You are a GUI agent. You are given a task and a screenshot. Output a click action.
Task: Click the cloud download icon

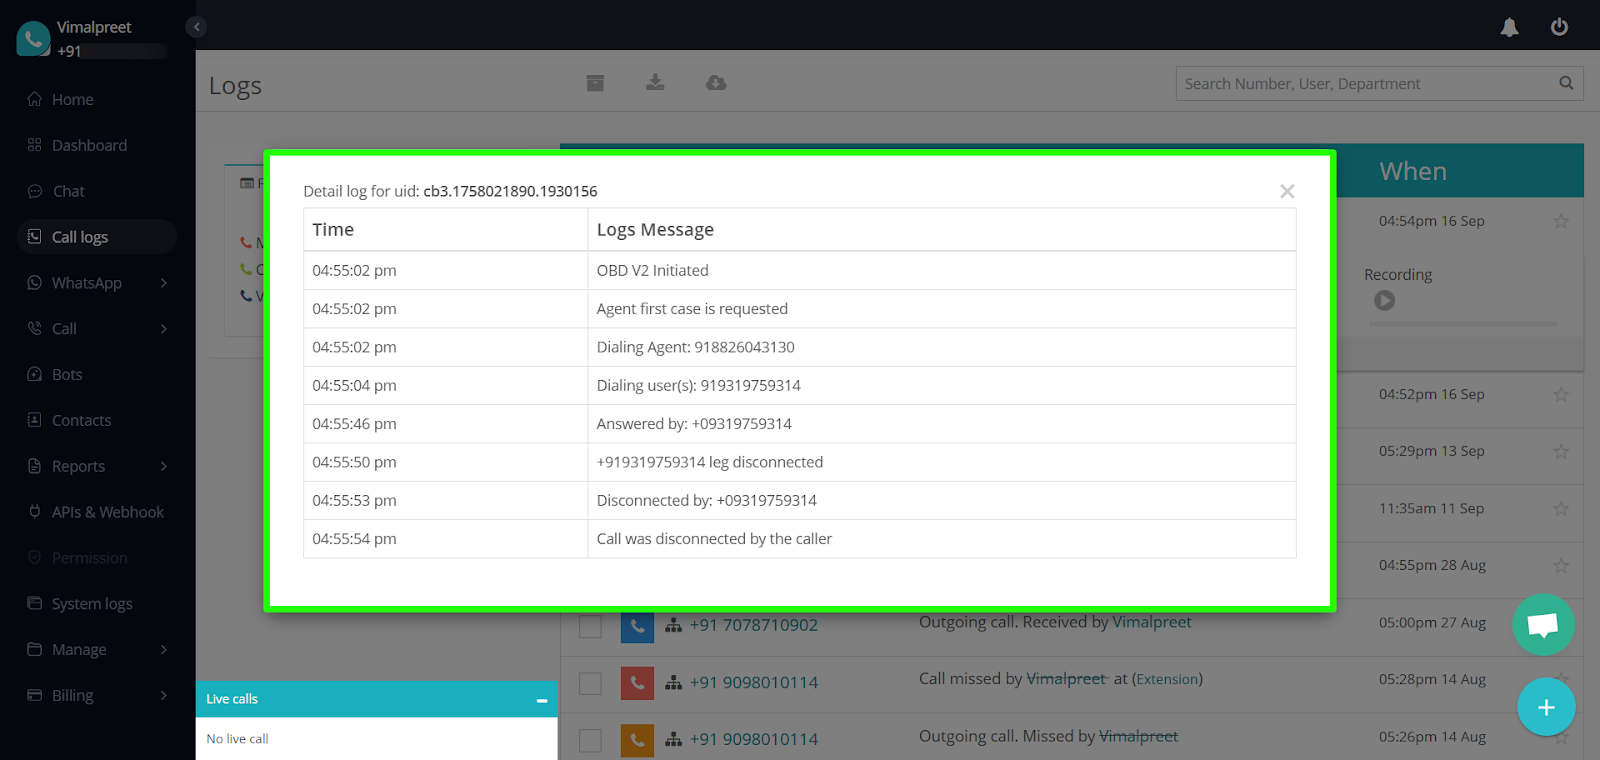(716, 83)
